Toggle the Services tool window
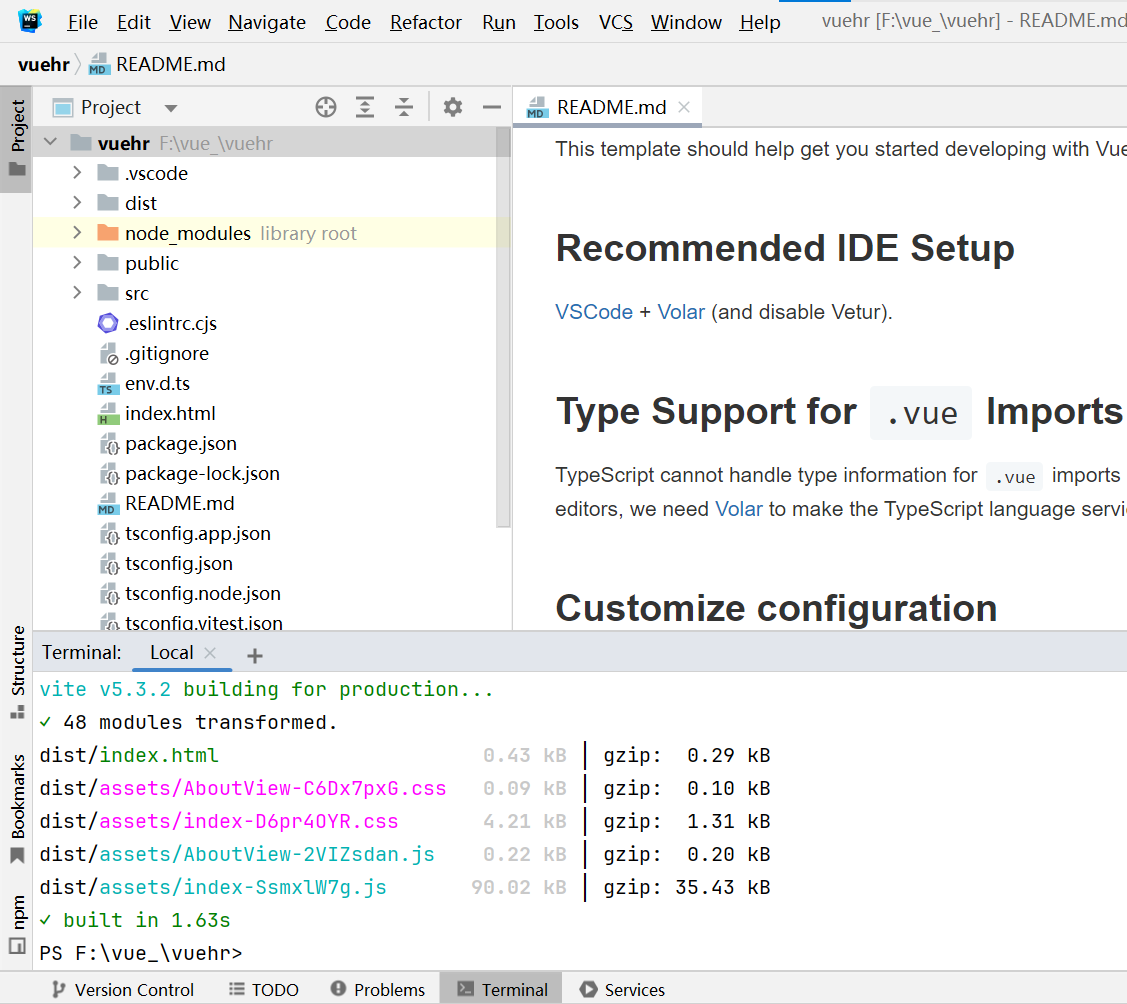Image resolution: width=1127 pixels, height=1004 pixels. [x=622, y=990]
